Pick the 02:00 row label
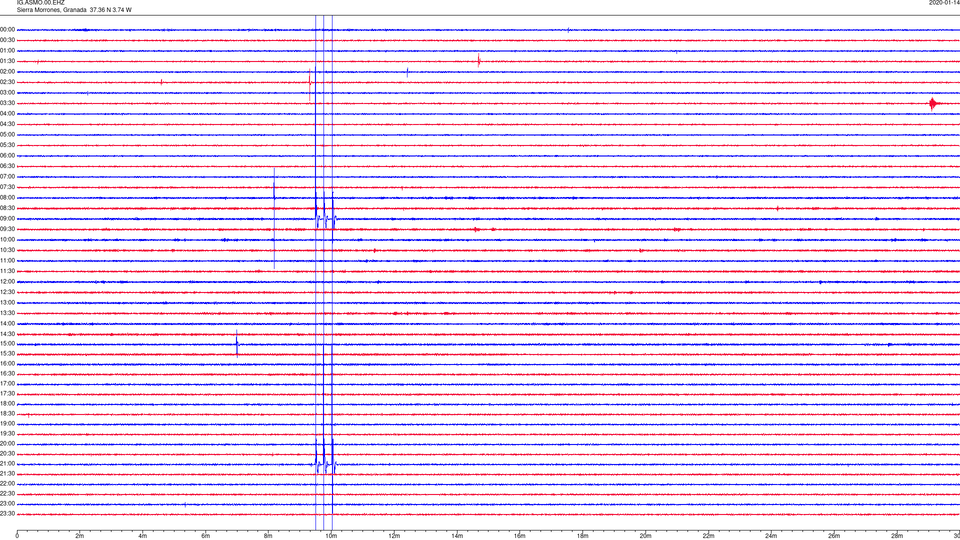Viewport: 960px width, 540px height. click(x=8, y=72)
